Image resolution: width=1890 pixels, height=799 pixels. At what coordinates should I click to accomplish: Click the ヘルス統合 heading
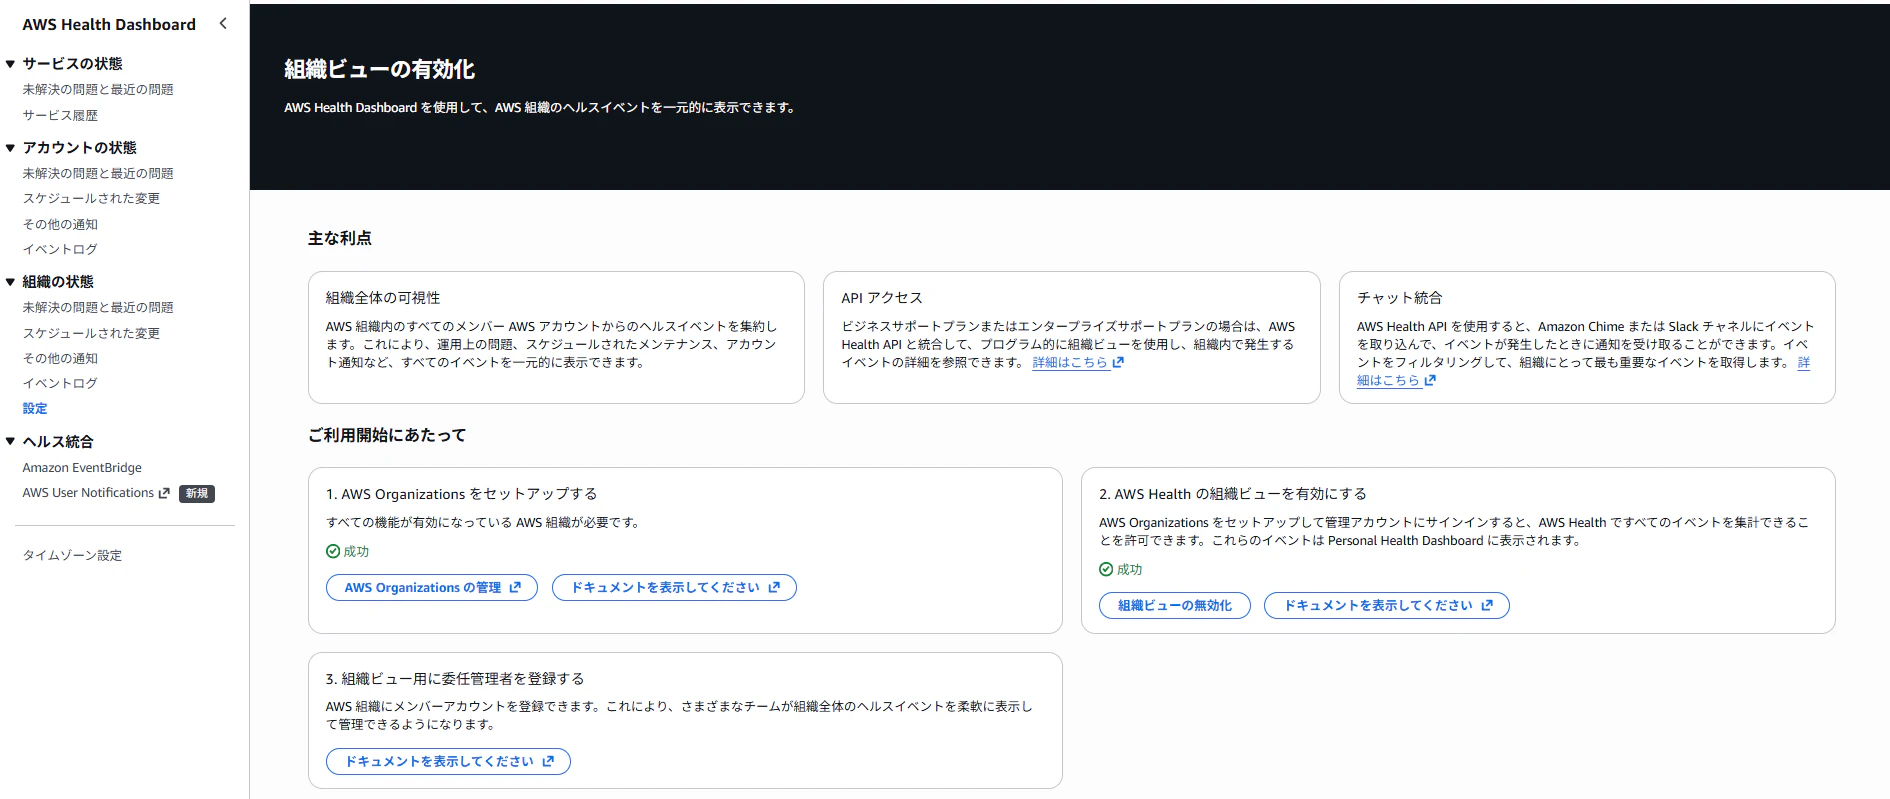[x=58, y=442]
